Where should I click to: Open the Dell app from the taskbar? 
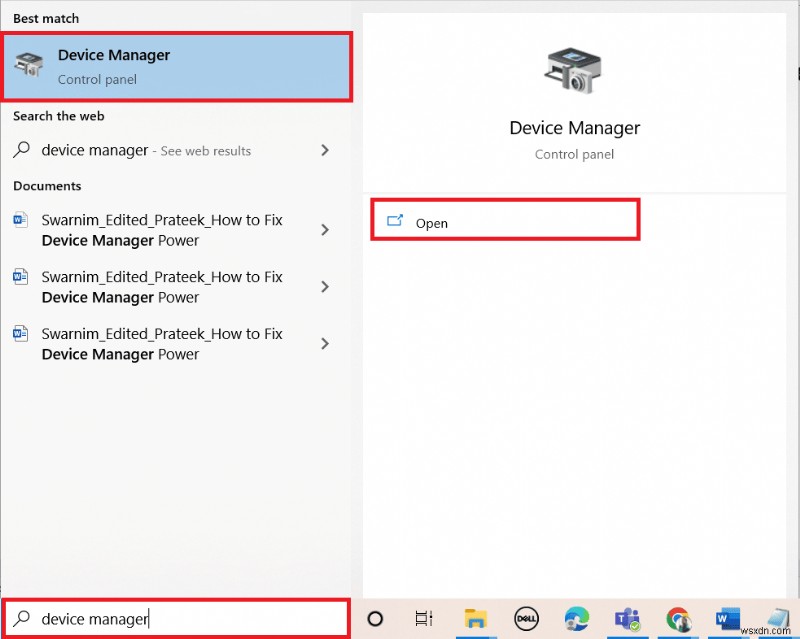pyautogui.click(x=525, y=619)
